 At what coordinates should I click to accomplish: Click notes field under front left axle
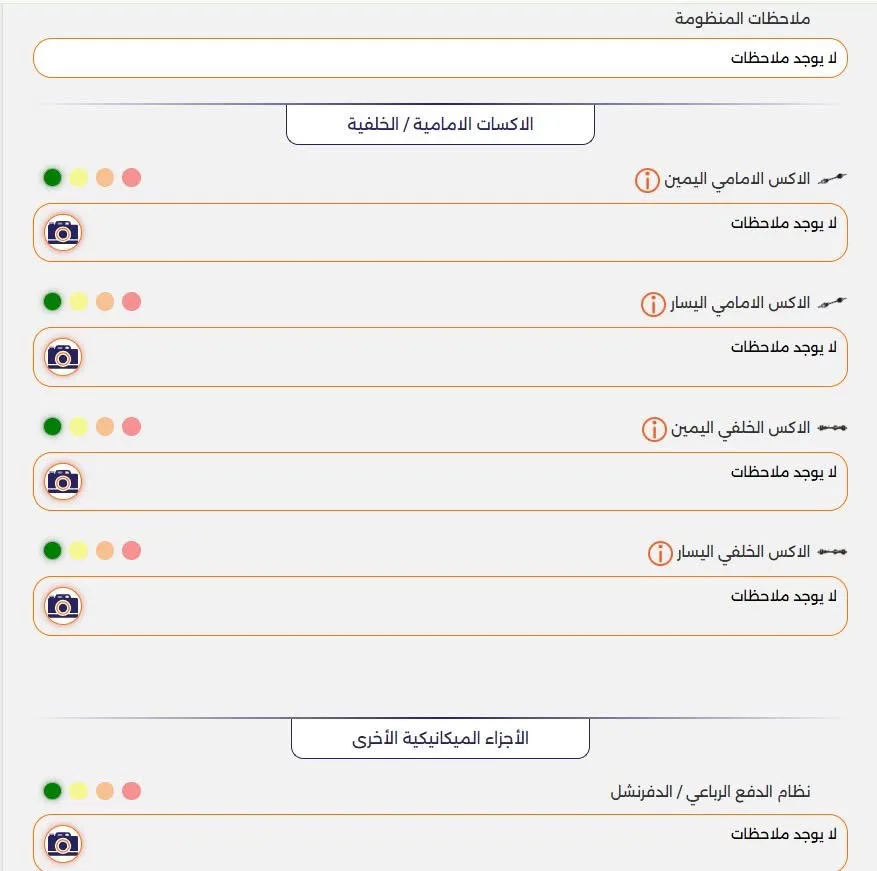(x=440, y=357)
